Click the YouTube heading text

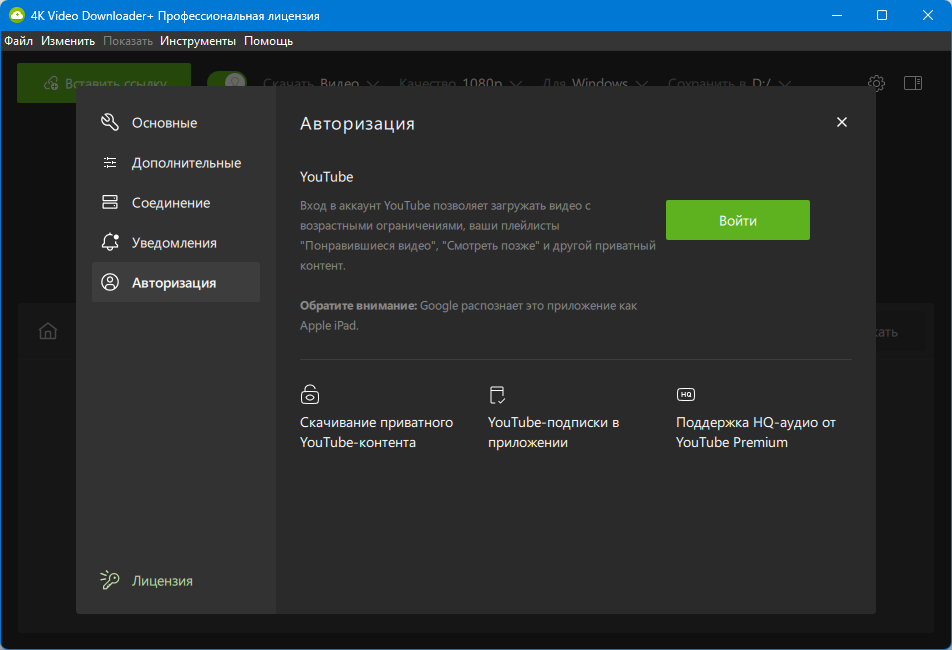pos(327,177)
